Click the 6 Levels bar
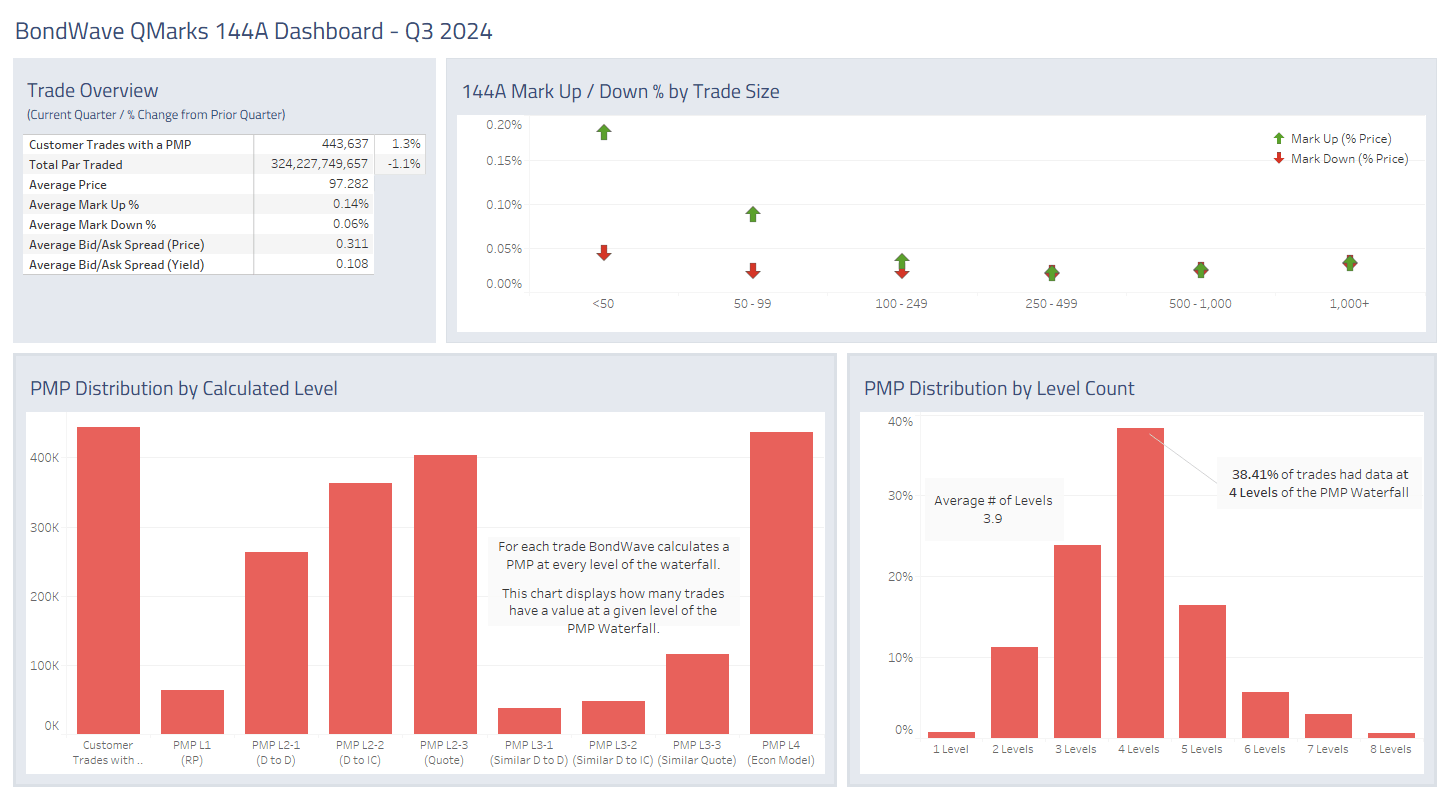Image resolution: width=1450 pixels, height=800 pixels. [x=1265, y=715]
